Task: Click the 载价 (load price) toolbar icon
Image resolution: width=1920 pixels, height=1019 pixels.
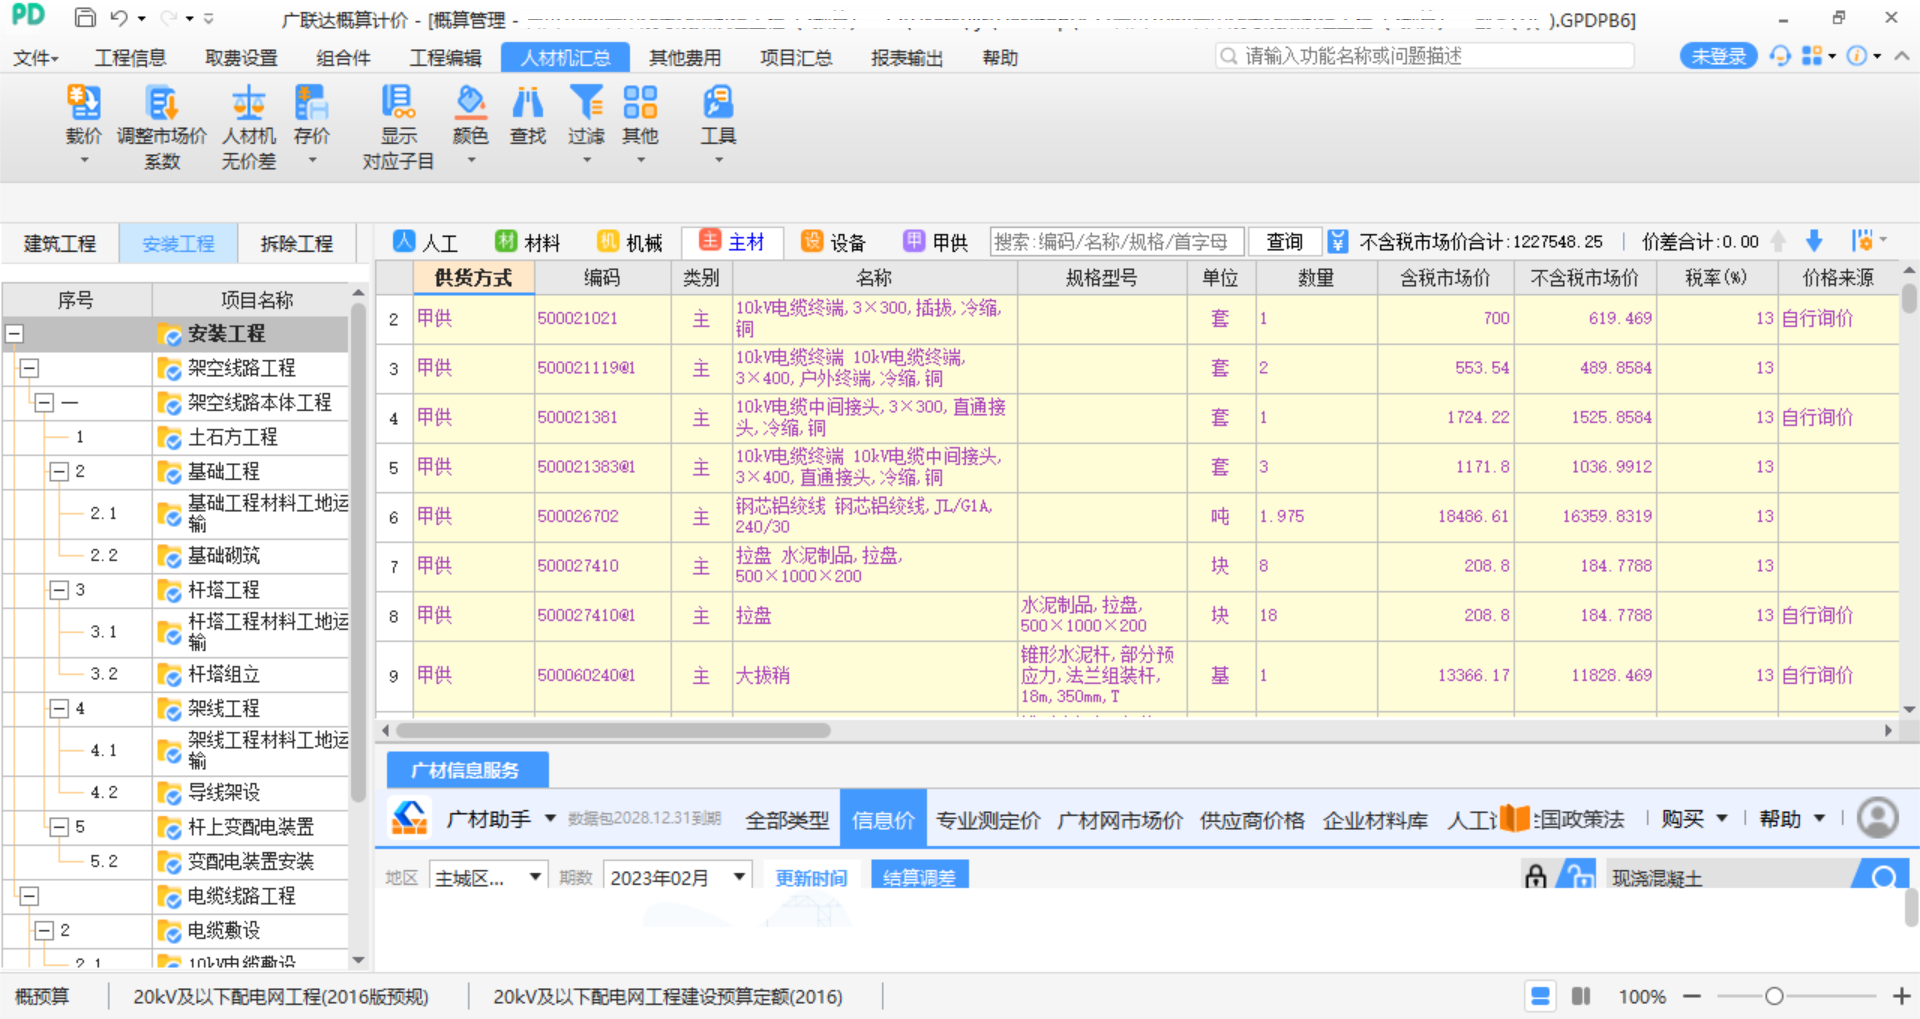Action: point(83,103)
